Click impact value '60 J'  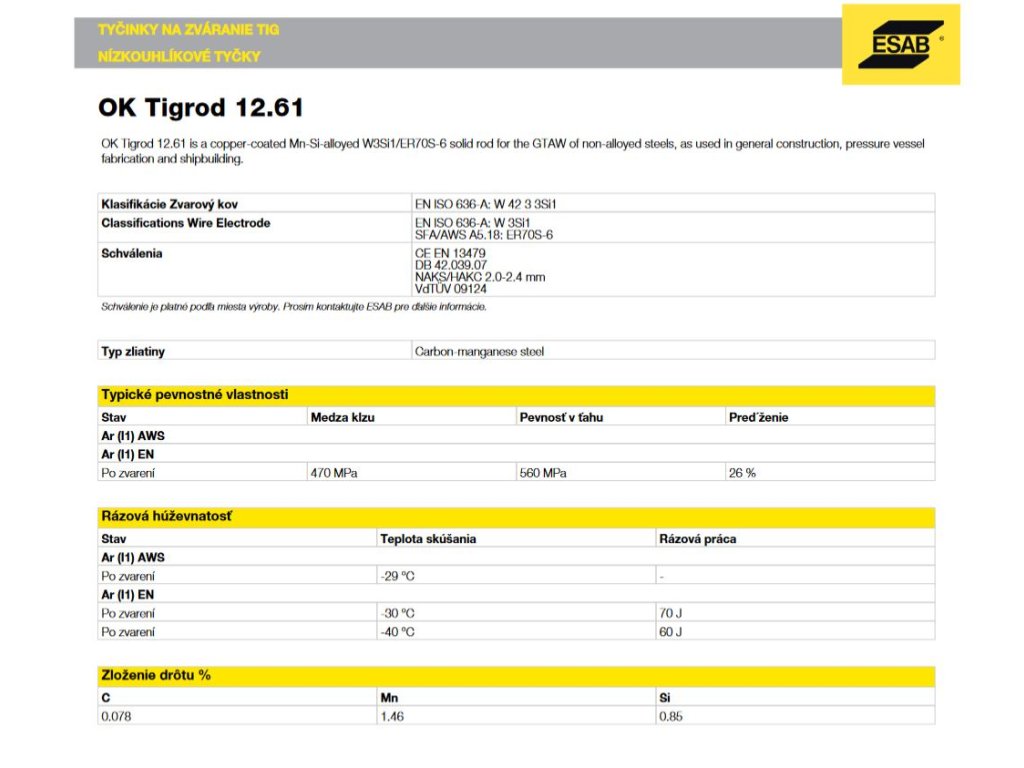(670, 632)
